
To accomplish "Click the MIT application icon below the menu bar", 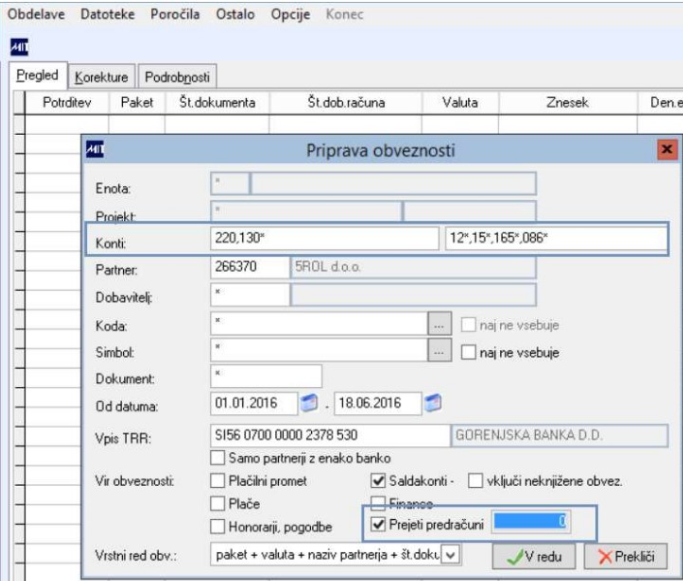I will pos(18,45).
